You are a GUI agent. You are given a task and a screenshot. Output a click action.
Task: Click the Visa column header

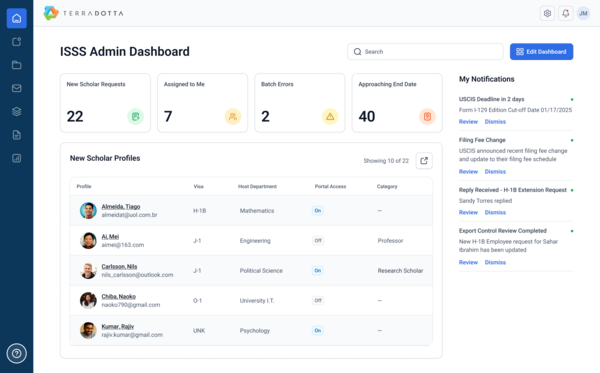pos(199,186)
